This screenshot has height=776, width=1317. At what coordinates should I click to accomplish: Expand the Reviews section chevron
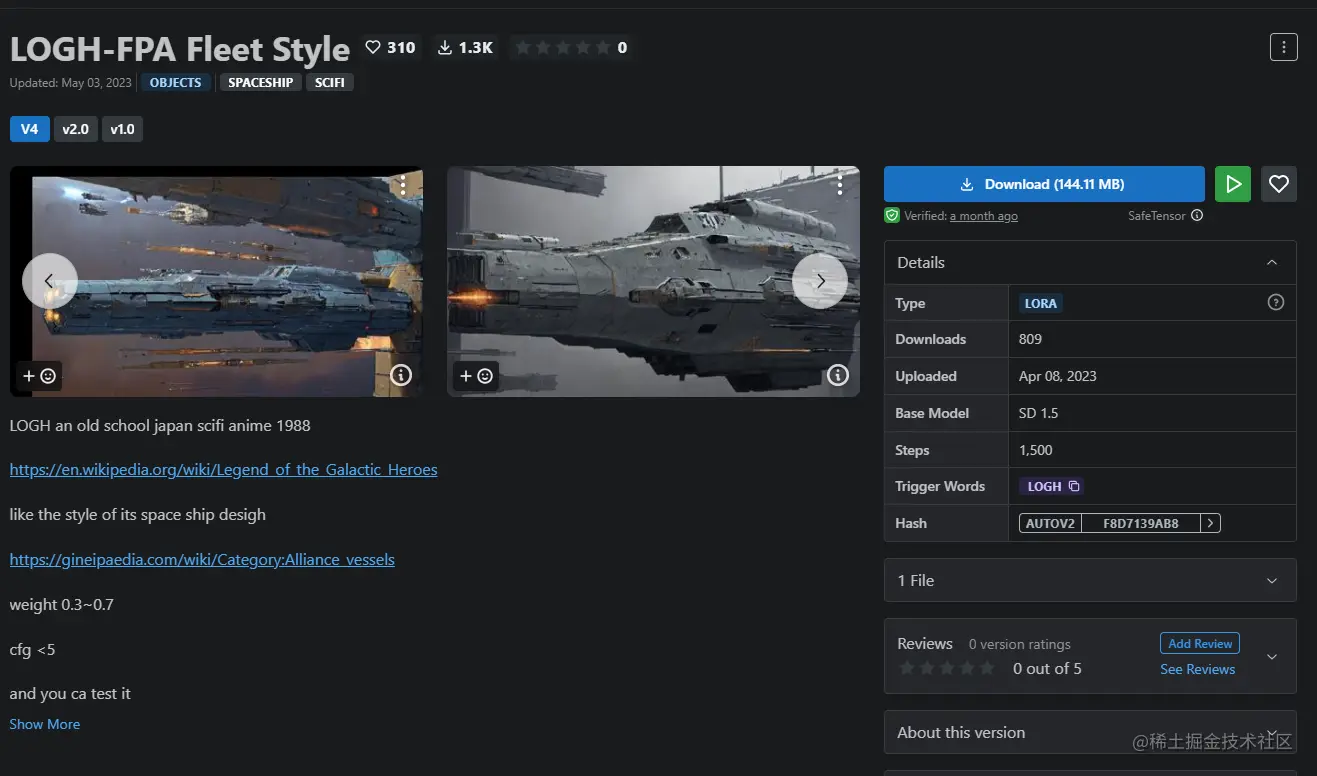[x=1272, y=657]
